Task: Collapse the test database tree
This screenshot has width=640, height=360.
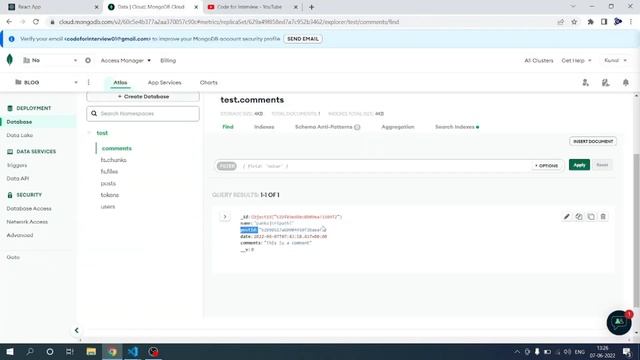Action: 89,133
